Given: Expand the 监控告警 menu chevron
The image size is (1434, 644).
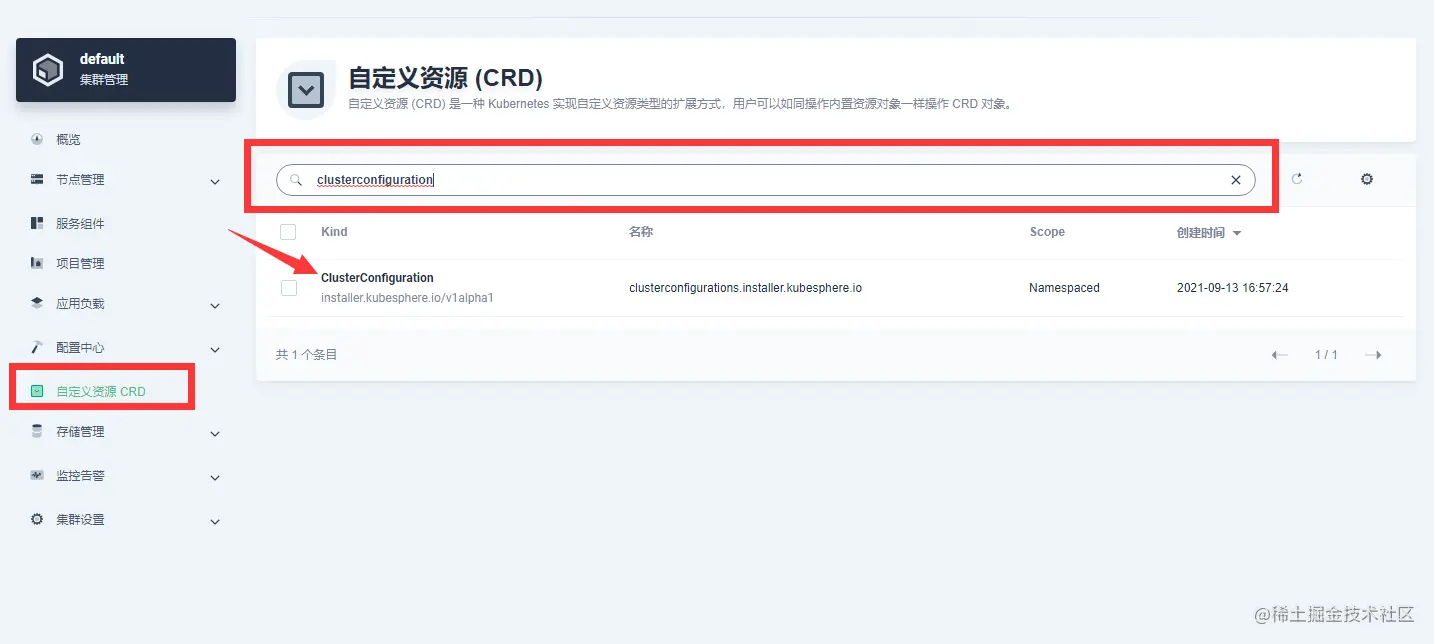Looking at the screenshot, I should [215, 478].
